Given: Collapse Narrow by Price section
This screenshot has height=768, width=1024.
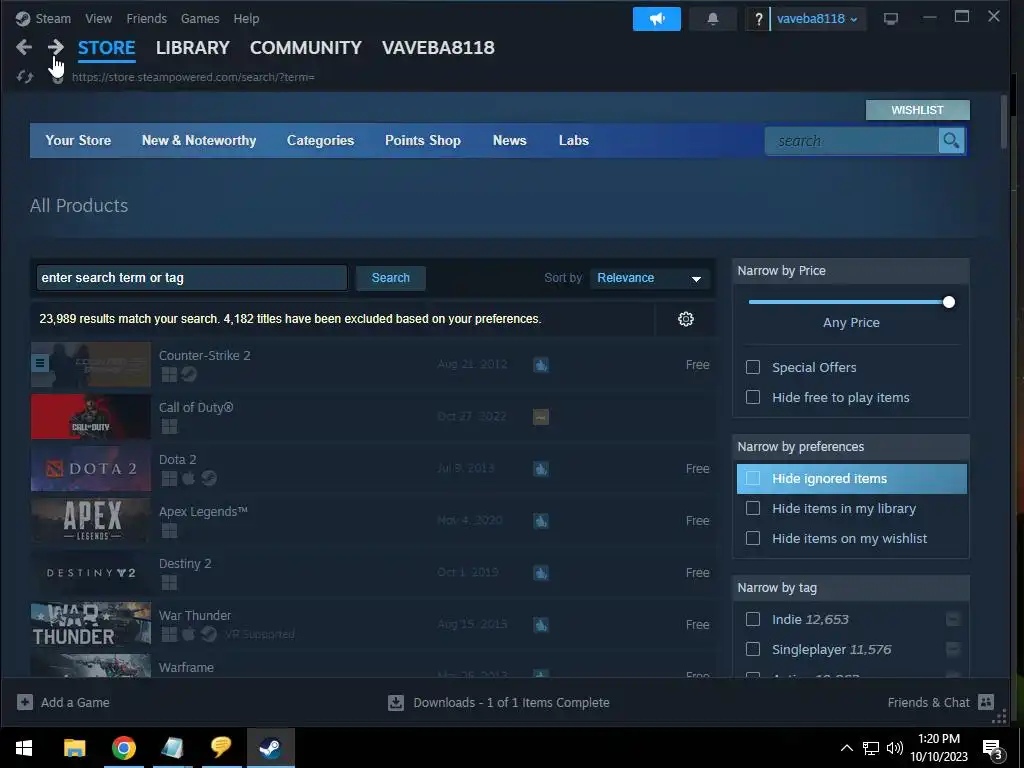Looking at the screenshot, I should tap(850, 271).
